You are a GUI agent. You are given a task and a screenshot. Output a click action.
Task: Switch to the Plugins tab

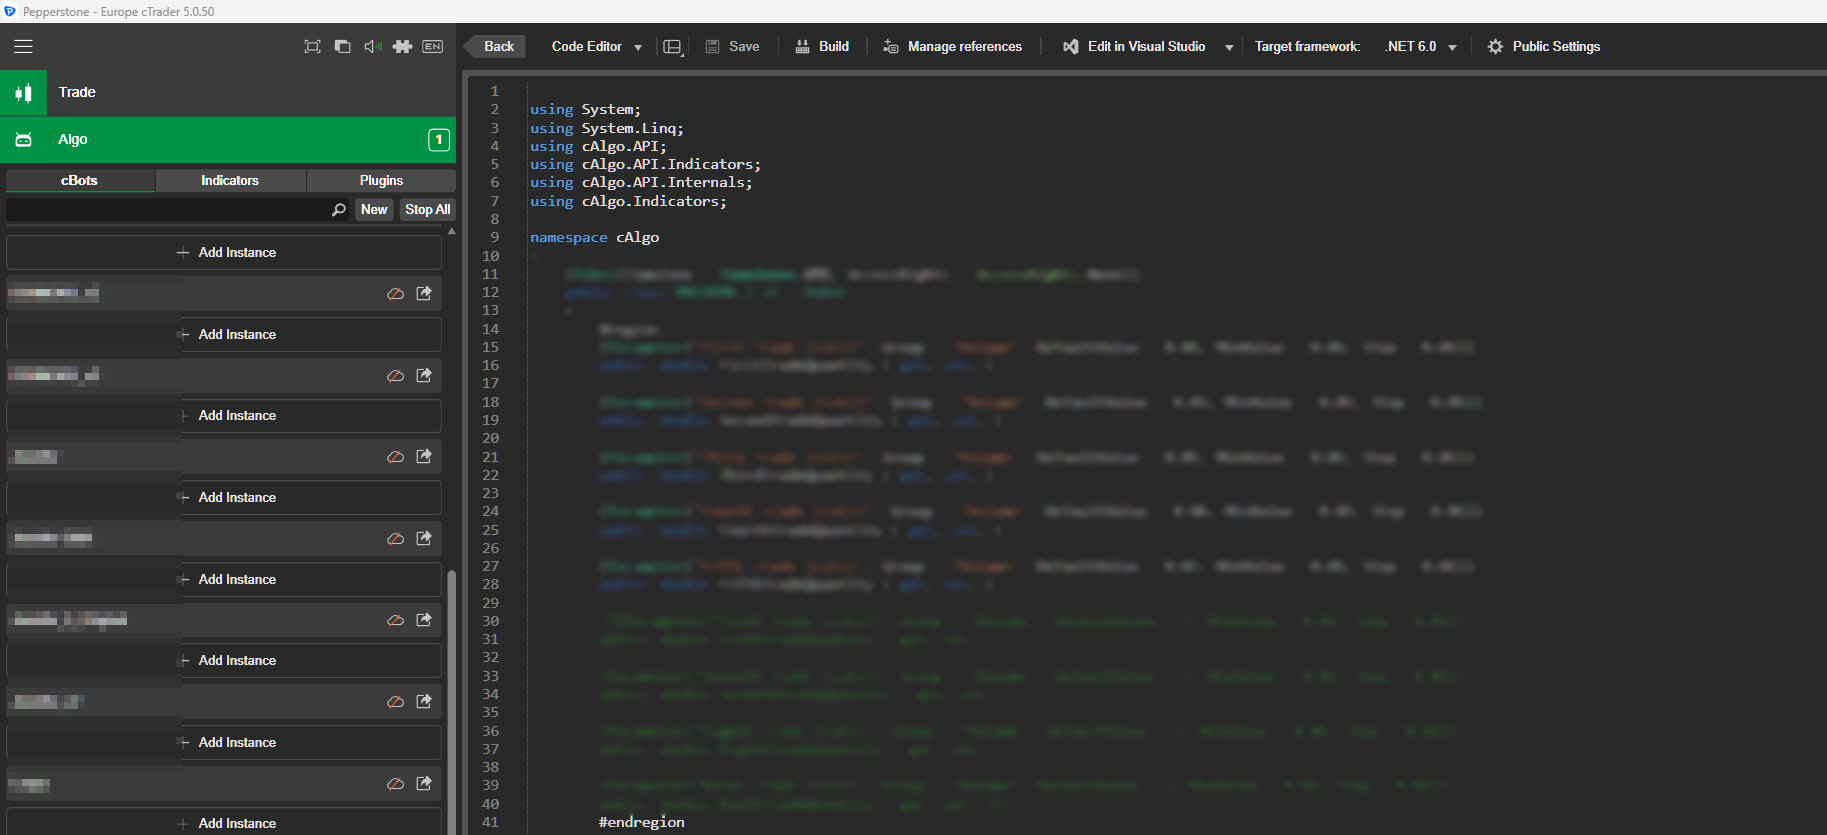tap(381, 181)
